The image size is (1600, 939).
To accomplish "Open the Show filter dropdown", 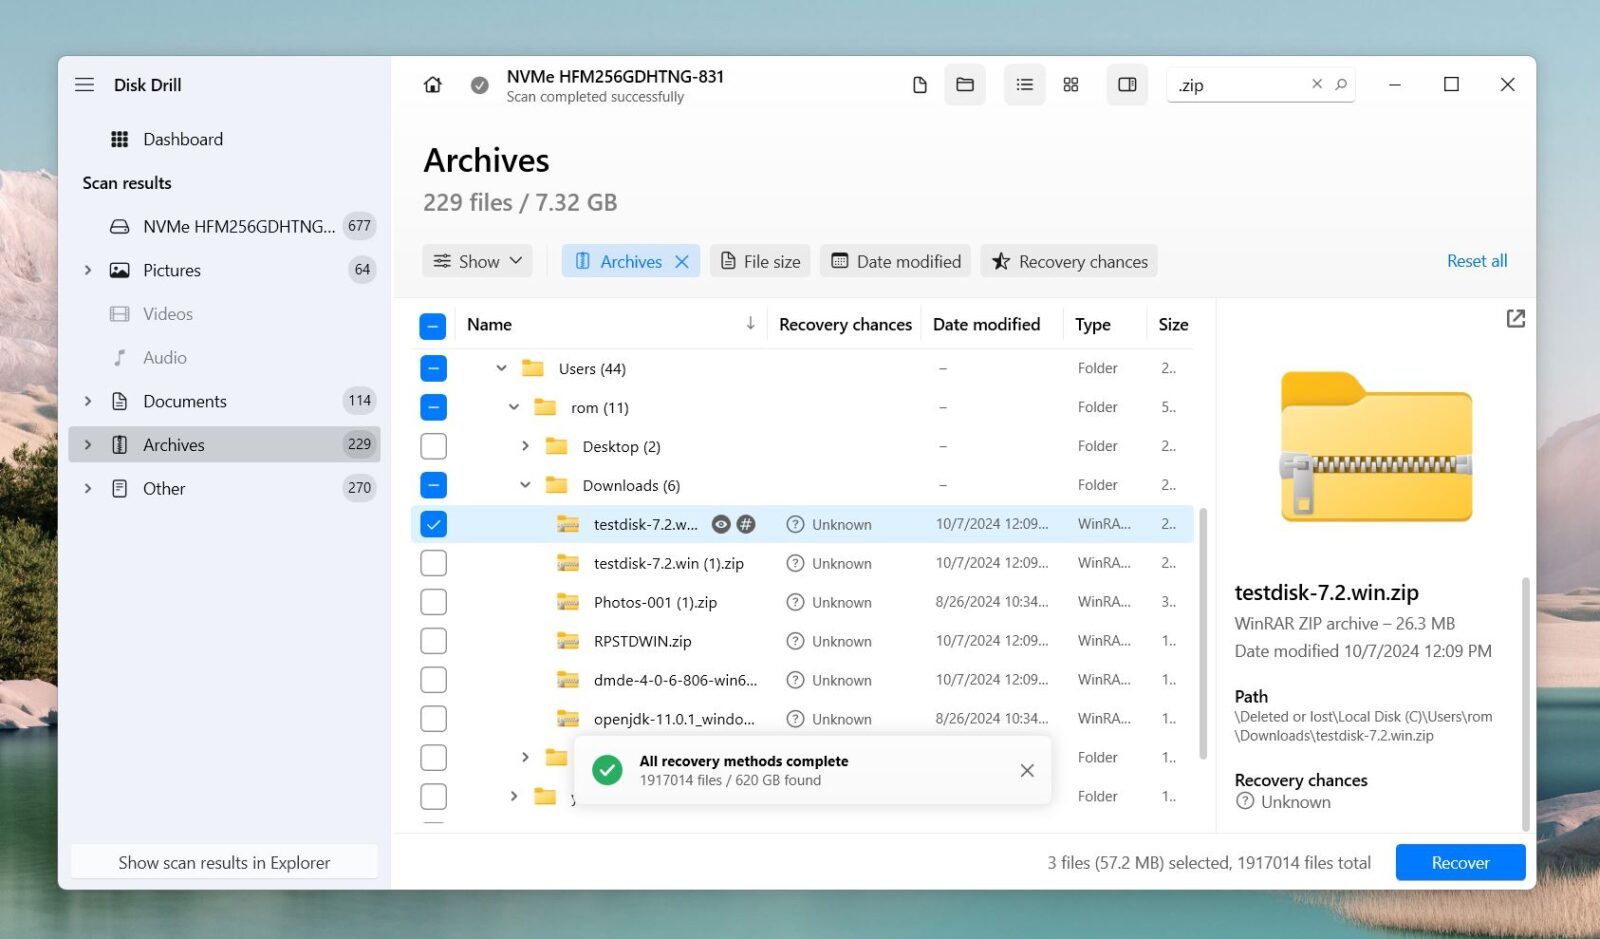I will [477, 261].
